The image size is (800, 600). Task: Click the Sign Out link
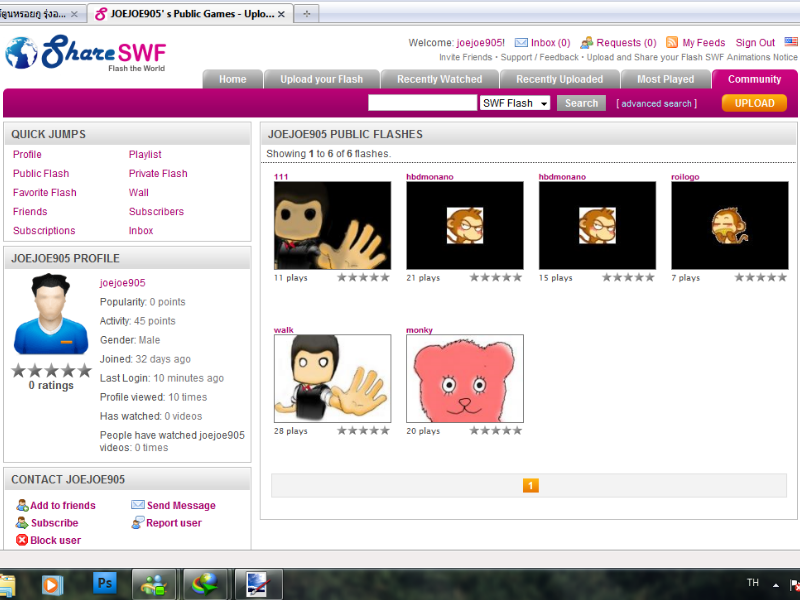coord(755,43)
